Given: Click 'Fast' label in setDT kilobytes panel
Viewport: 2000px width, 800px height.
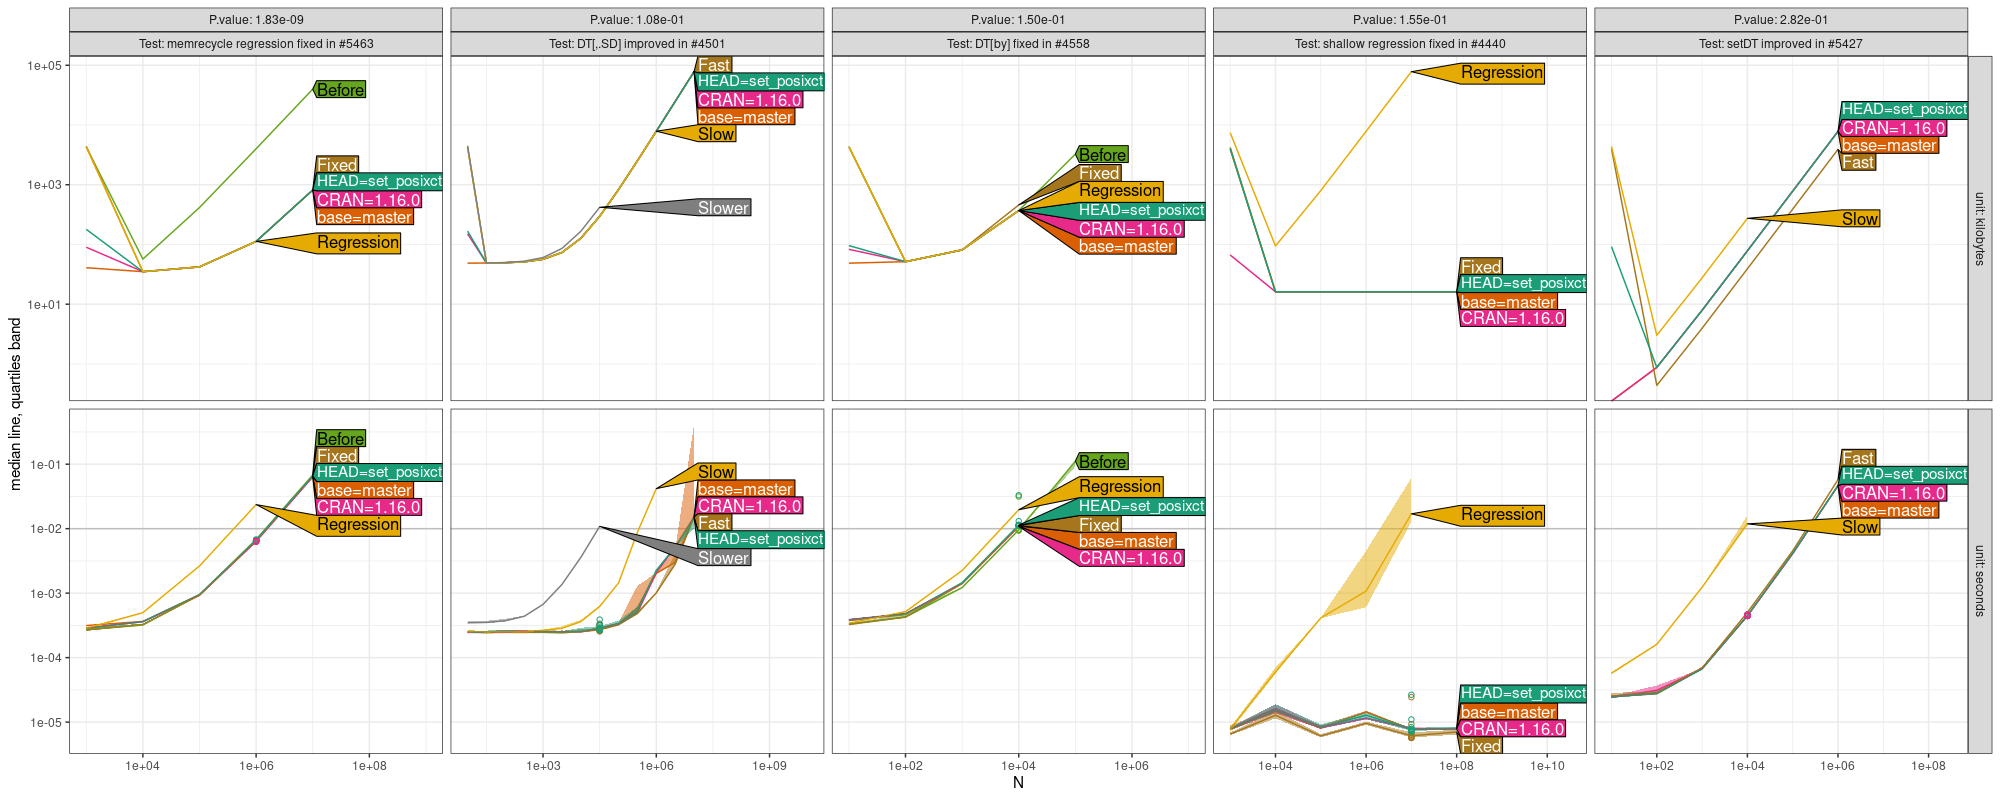Looking at the screenshot, I should point(1858,162).
